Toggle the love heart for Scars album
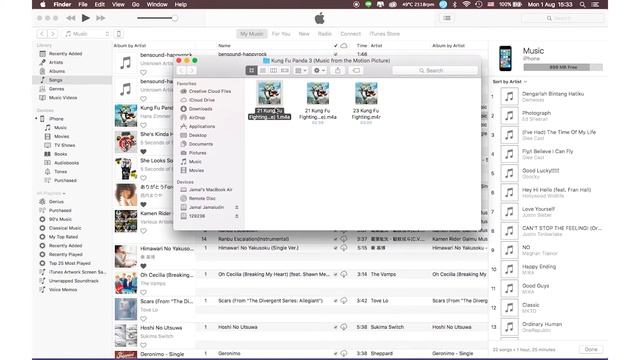This screenshot has height=360, width=640. [x=143, y=319]
